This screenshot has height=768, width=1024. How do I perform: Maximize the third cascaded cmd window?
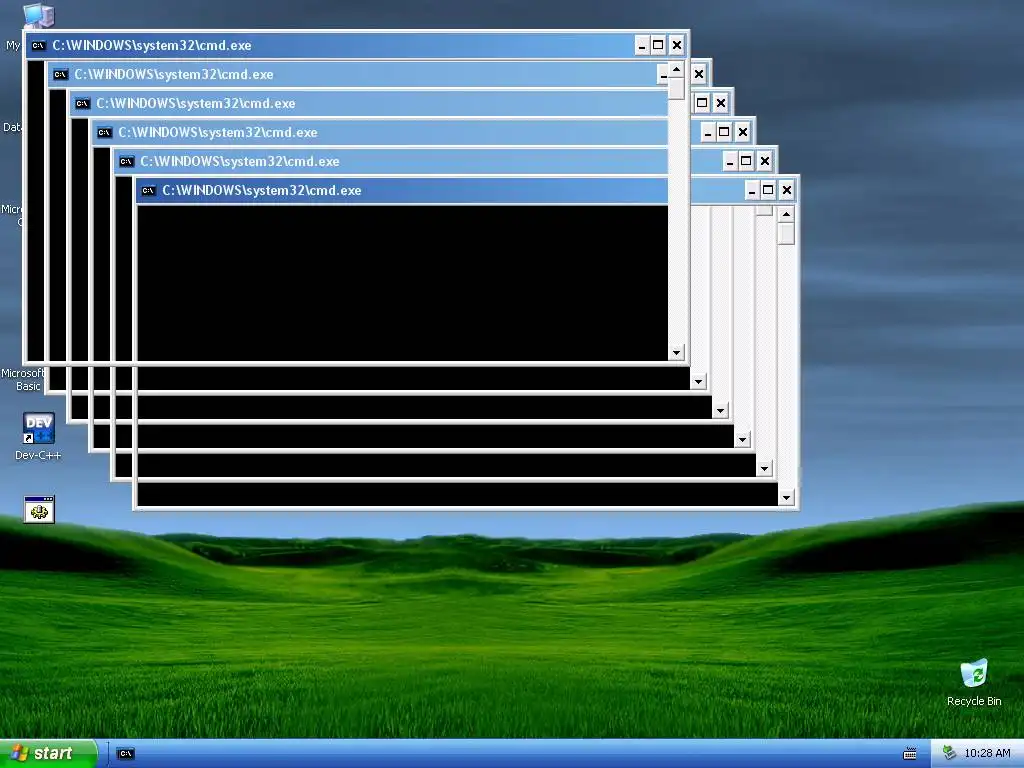click(702, 103)
